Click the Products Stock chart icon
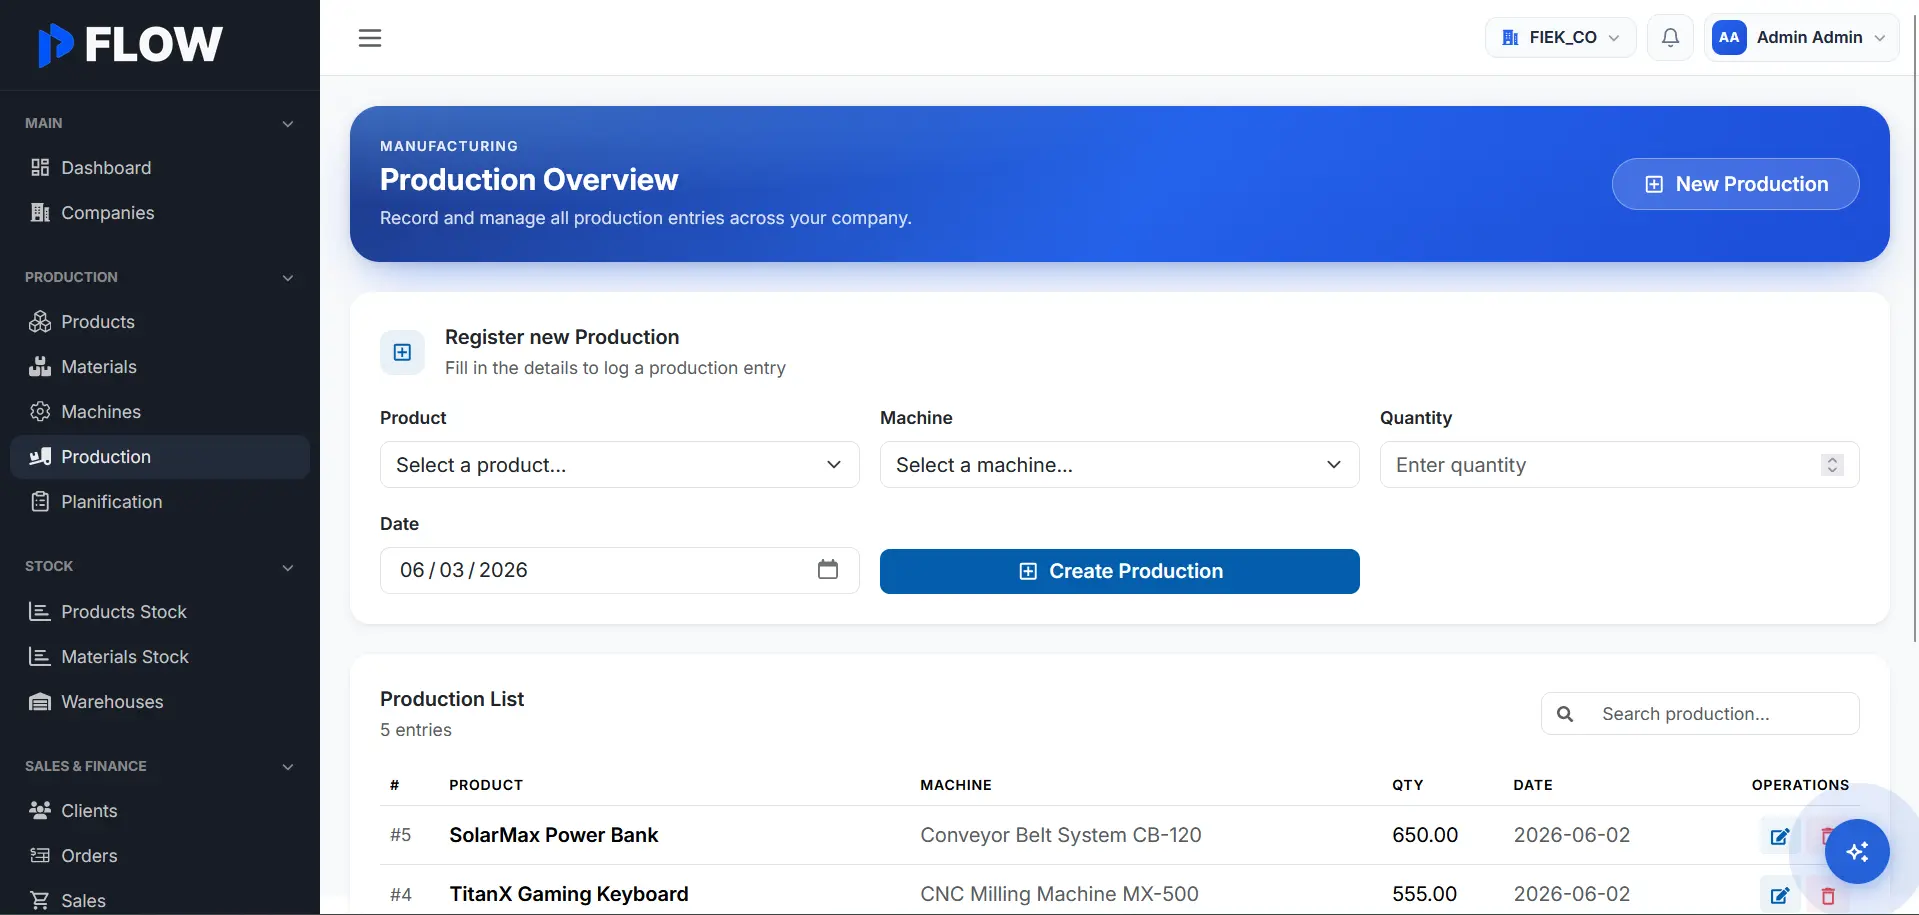This screenshot has width=1919, height=915. (x=40, y=611)
